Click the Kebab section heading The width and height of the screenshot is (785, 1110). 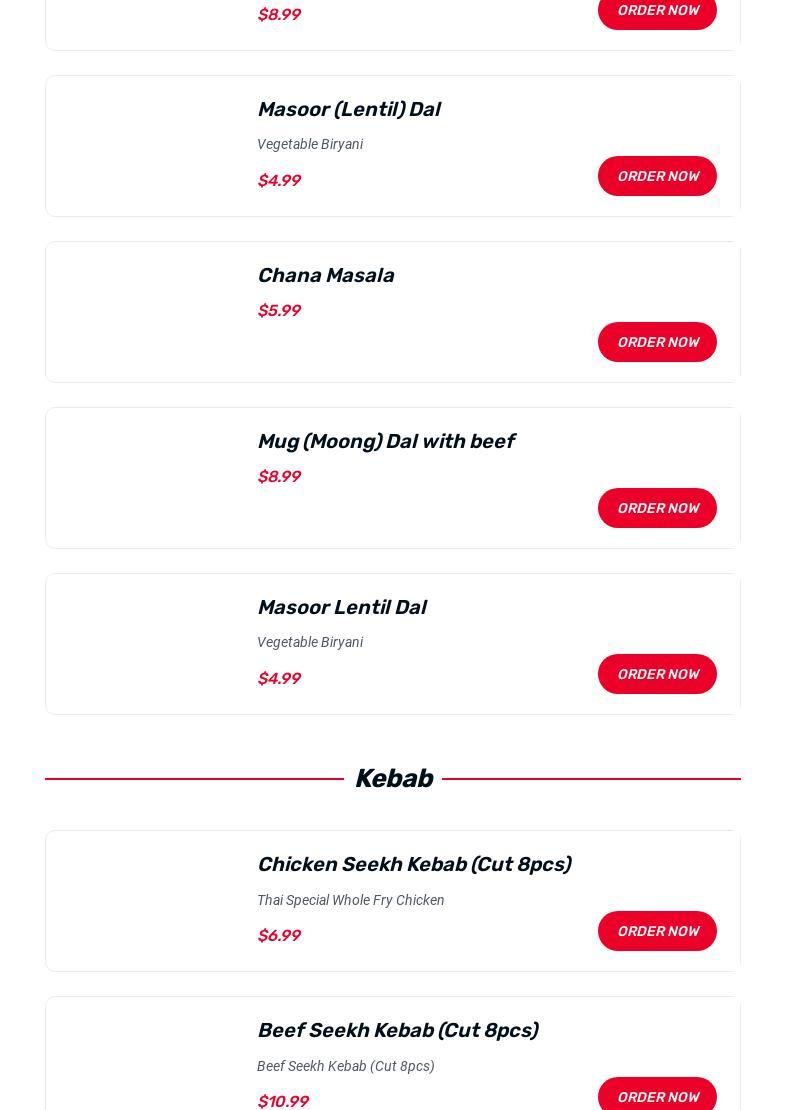393,778
